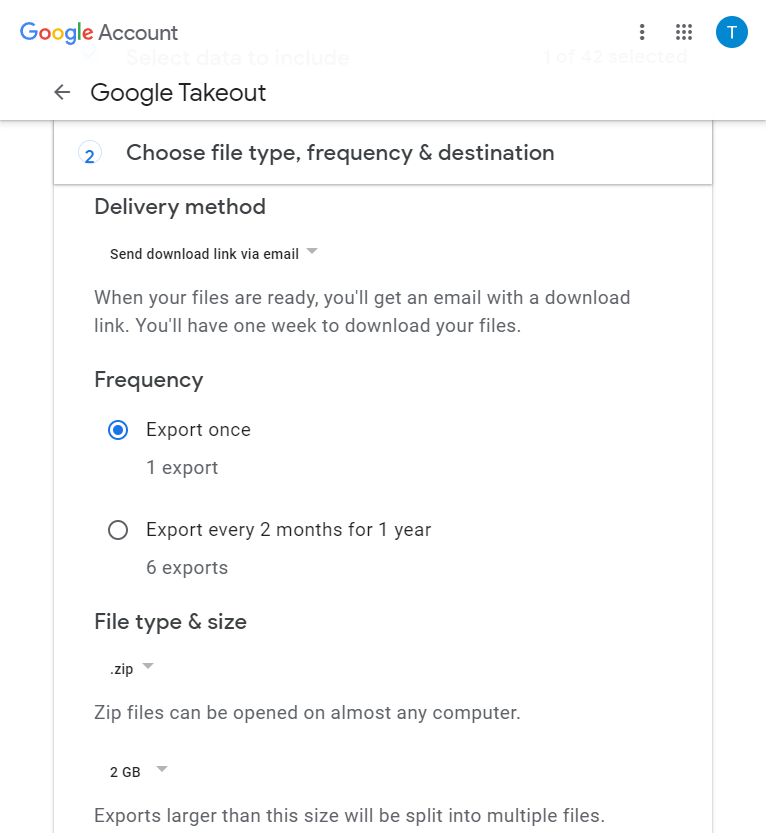Open the Google apps grid icon
Viewport: 766px width, 833px height.
pyautogui.click(x=684, y=32)
